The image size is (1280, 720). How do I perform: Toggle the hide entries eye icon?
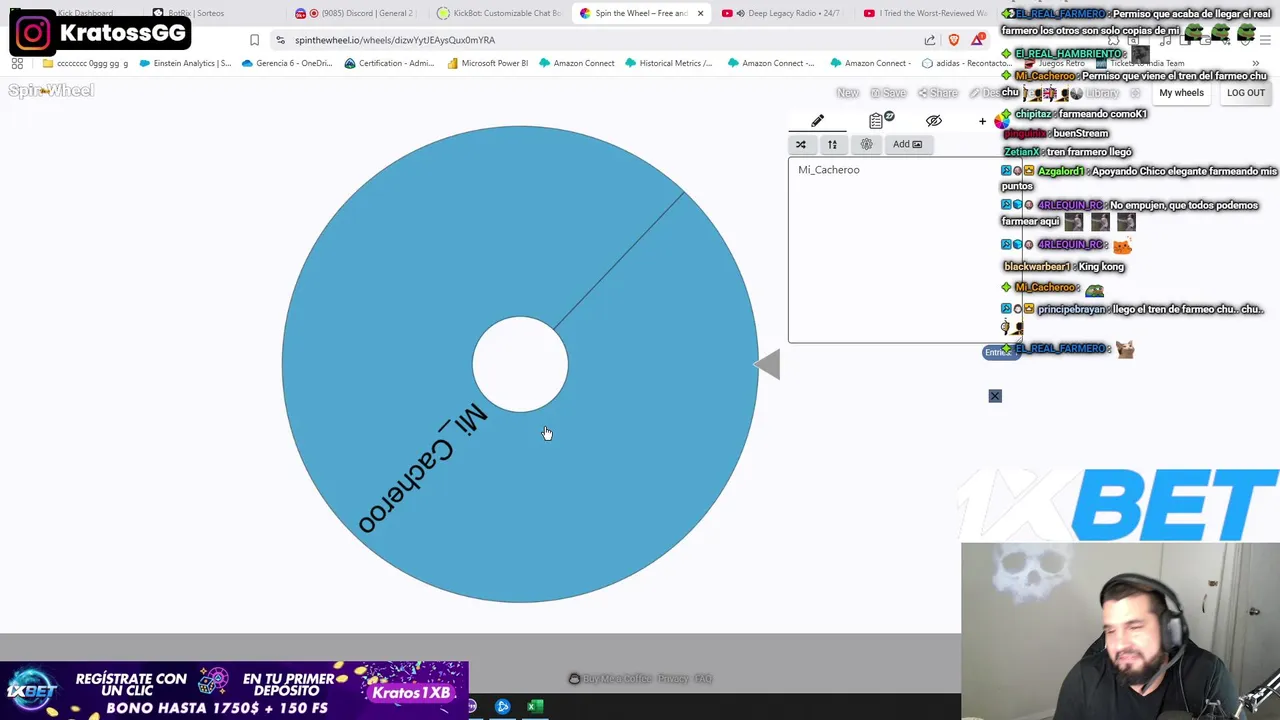(934, 121)
